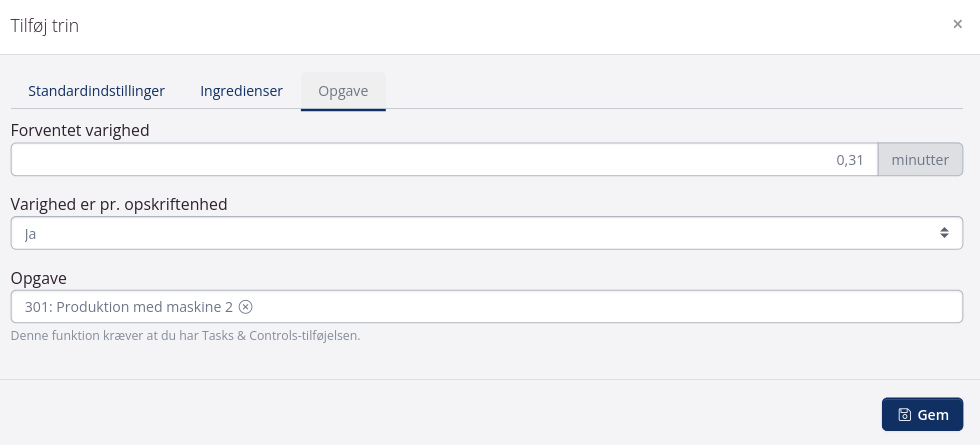Remove the 301 Produktion med maskine 2 selection
Viewport: 980px width, 445px height.
pyautogui.click(x=246, y=307)
